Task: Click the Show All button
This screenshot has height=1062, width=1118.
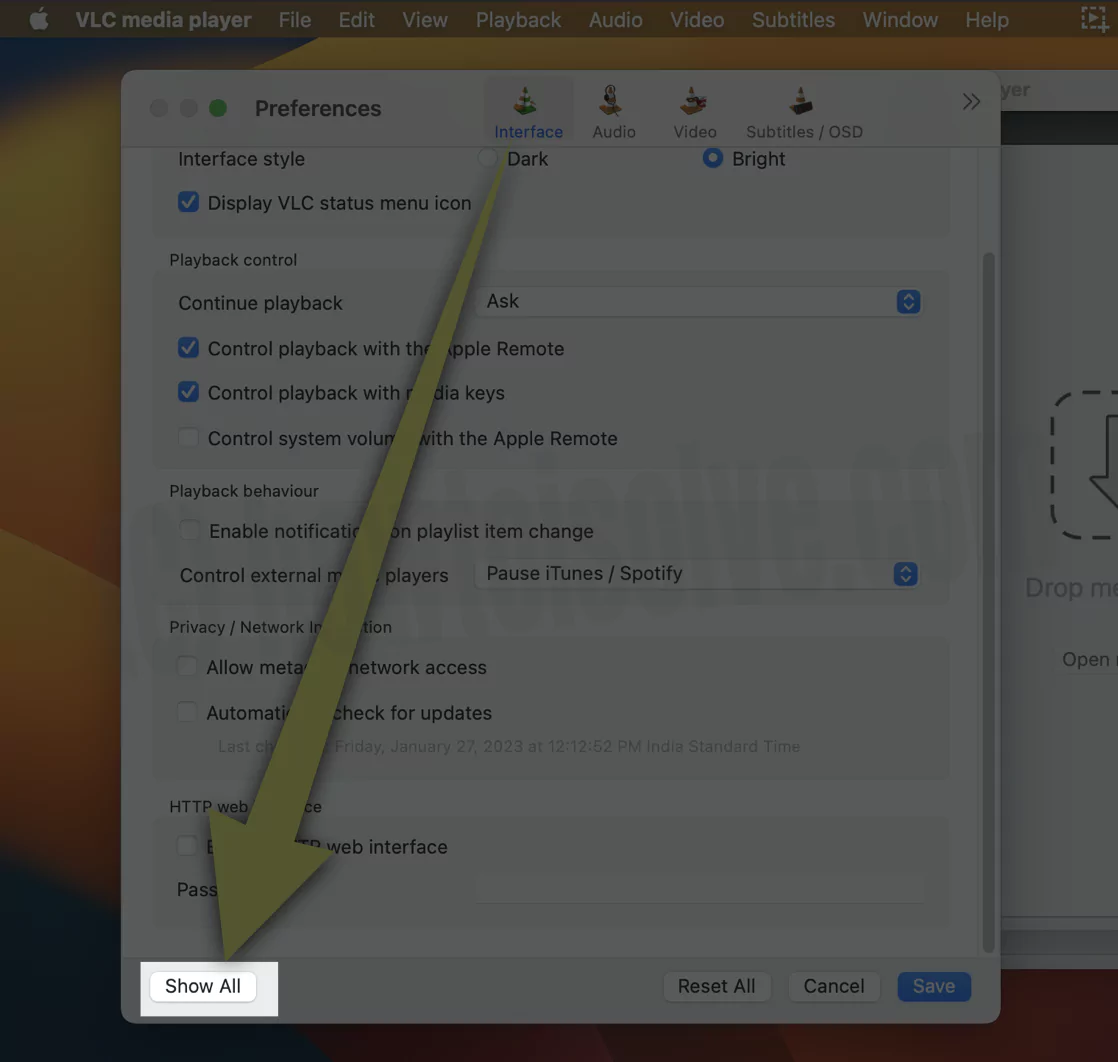Action: (x=203, y=986)
